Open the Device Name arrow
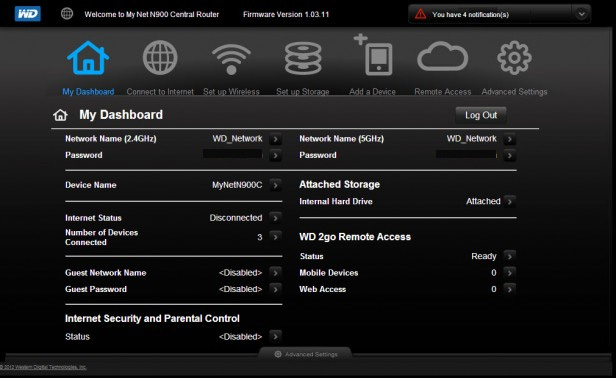616x378 pixels. coord(275,185)
